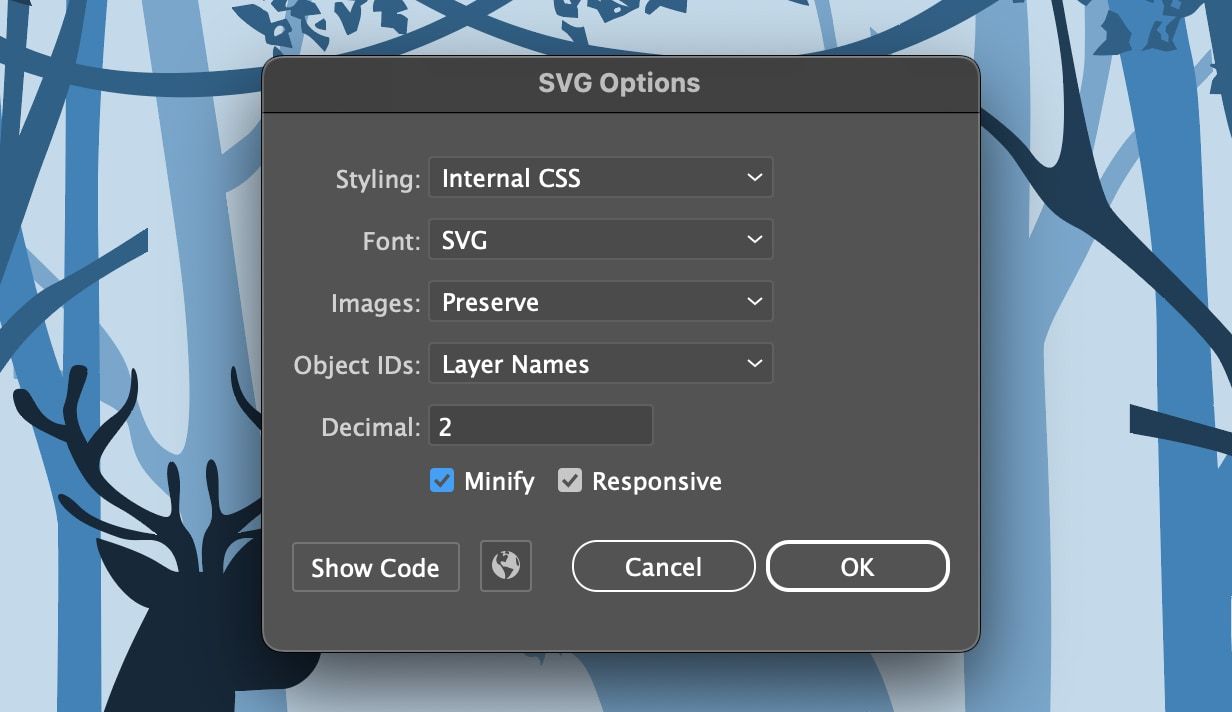Click the Show Code button
Viewport: 1232px width, 712px height.
[375, 567]
